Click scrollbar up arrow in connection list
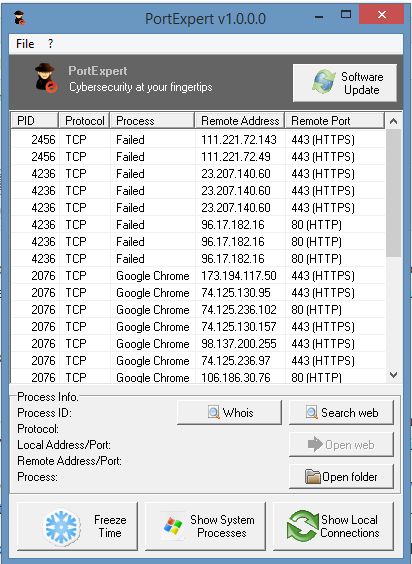Viewport: 412px width, 564px height. (x=393, y=121)
